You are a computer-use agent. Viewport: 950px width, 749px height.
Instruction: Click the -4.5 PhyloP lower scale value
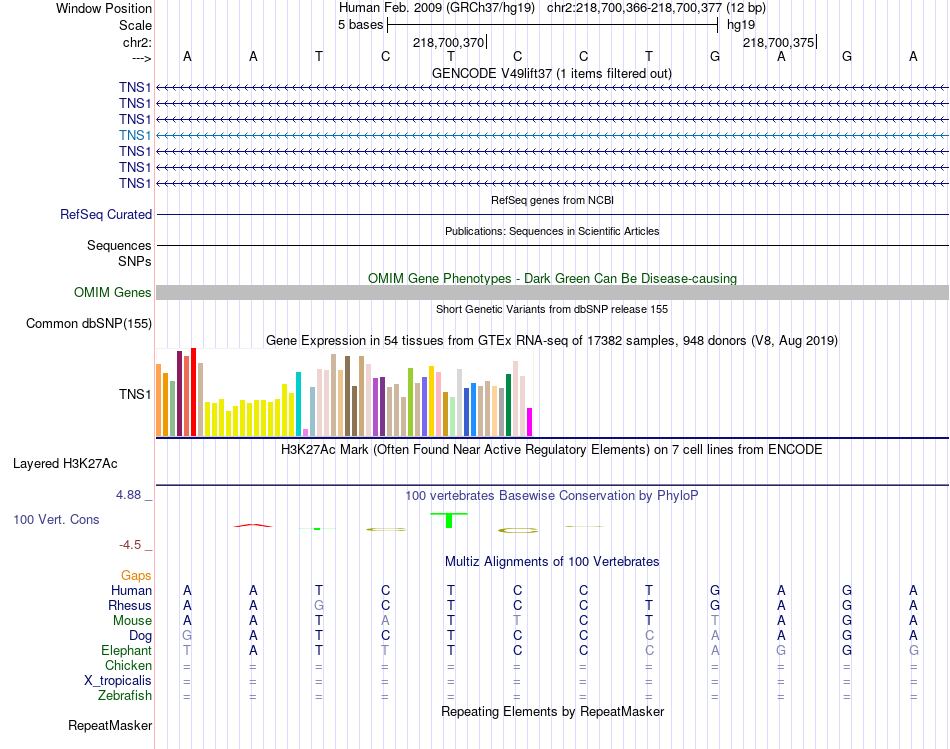[130, 545]
